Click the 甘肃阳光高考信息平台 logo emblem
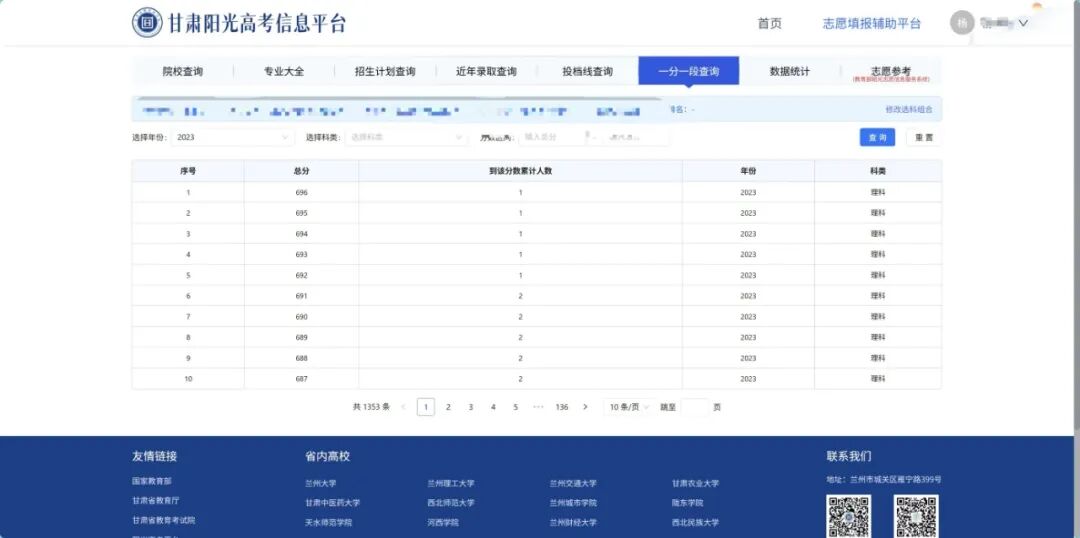This screenshot has width=1080, height=538. pyautogui.click(x=147, y=23)
